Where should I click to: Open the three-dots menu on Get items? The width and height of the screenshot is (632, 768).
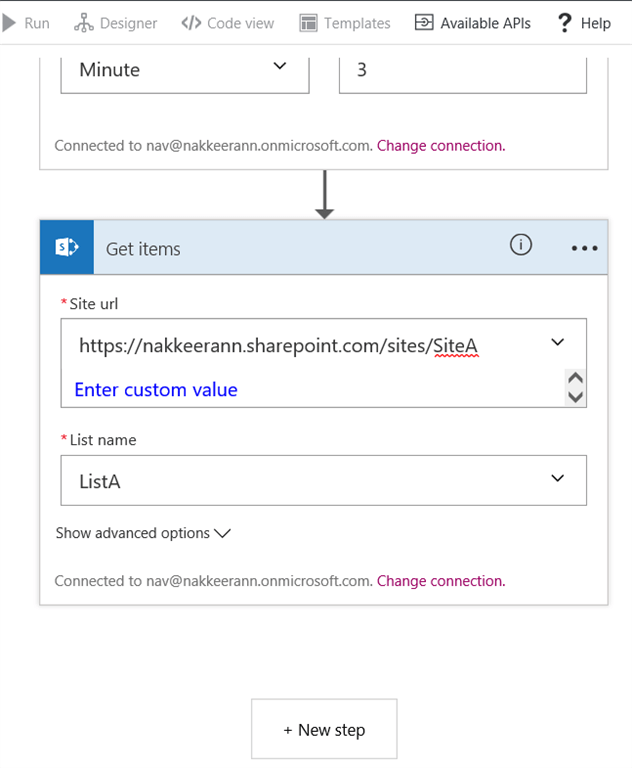click(584, 249)
